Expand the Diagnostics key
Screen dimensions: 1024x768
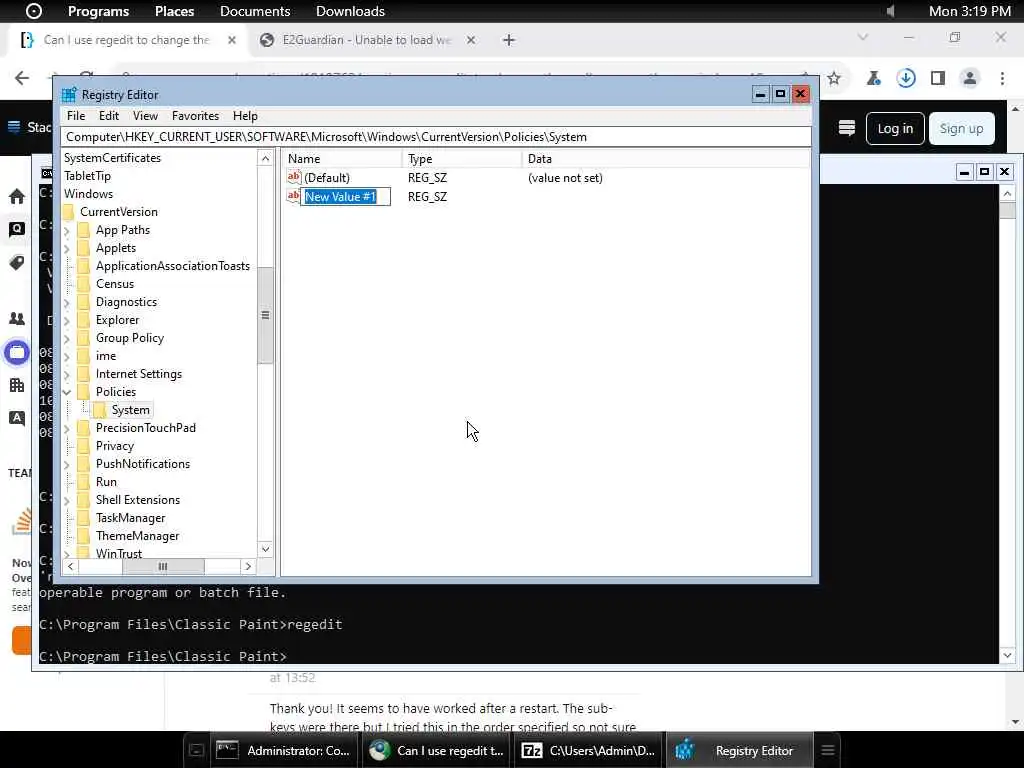pyautogui.click(x=67, y=302)
